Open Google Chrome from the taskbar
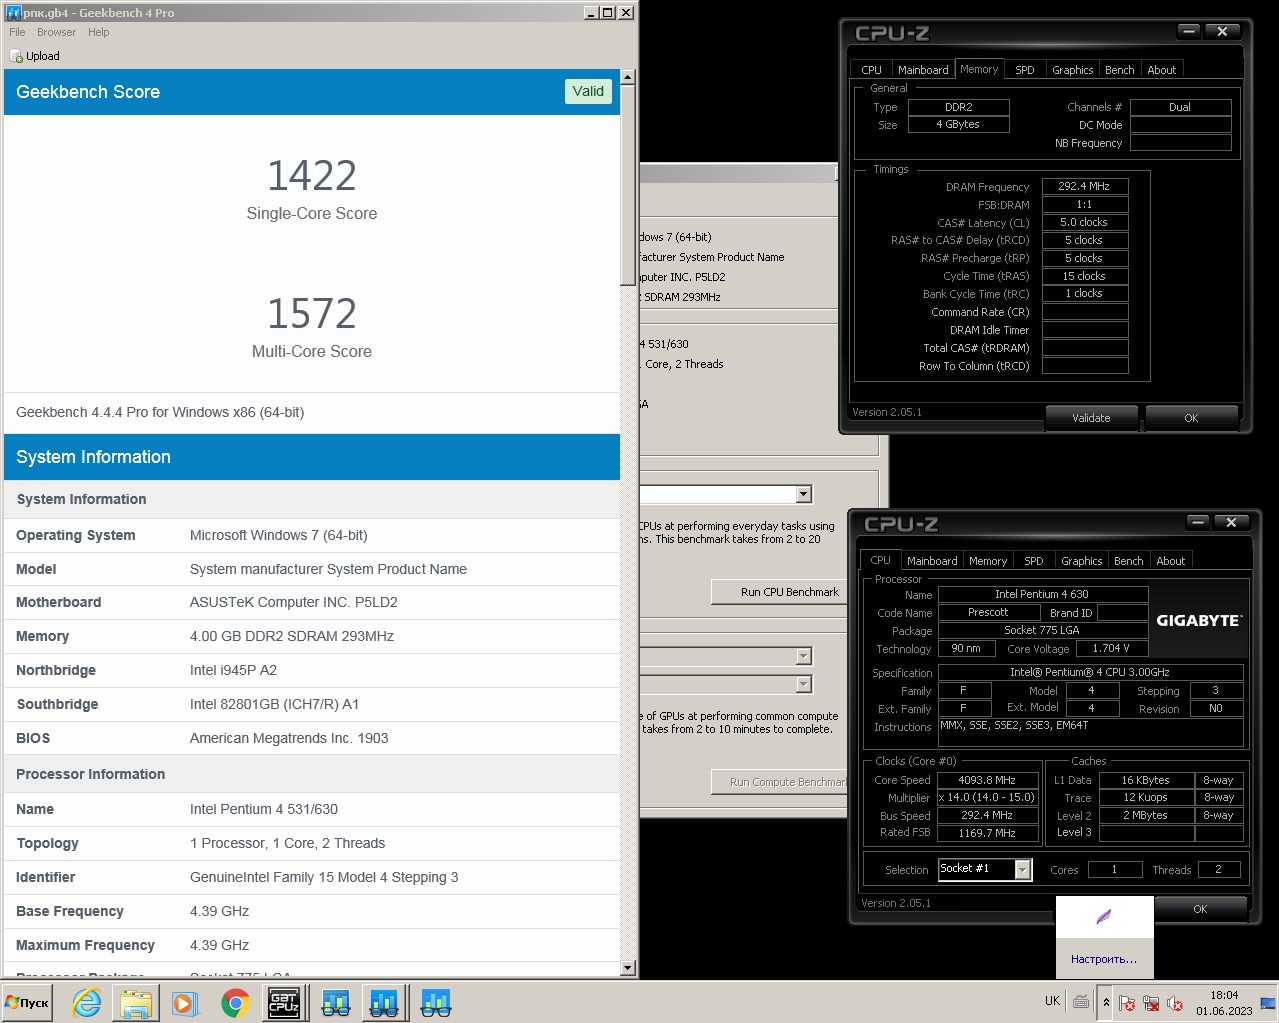 (x=235, y=1002)
